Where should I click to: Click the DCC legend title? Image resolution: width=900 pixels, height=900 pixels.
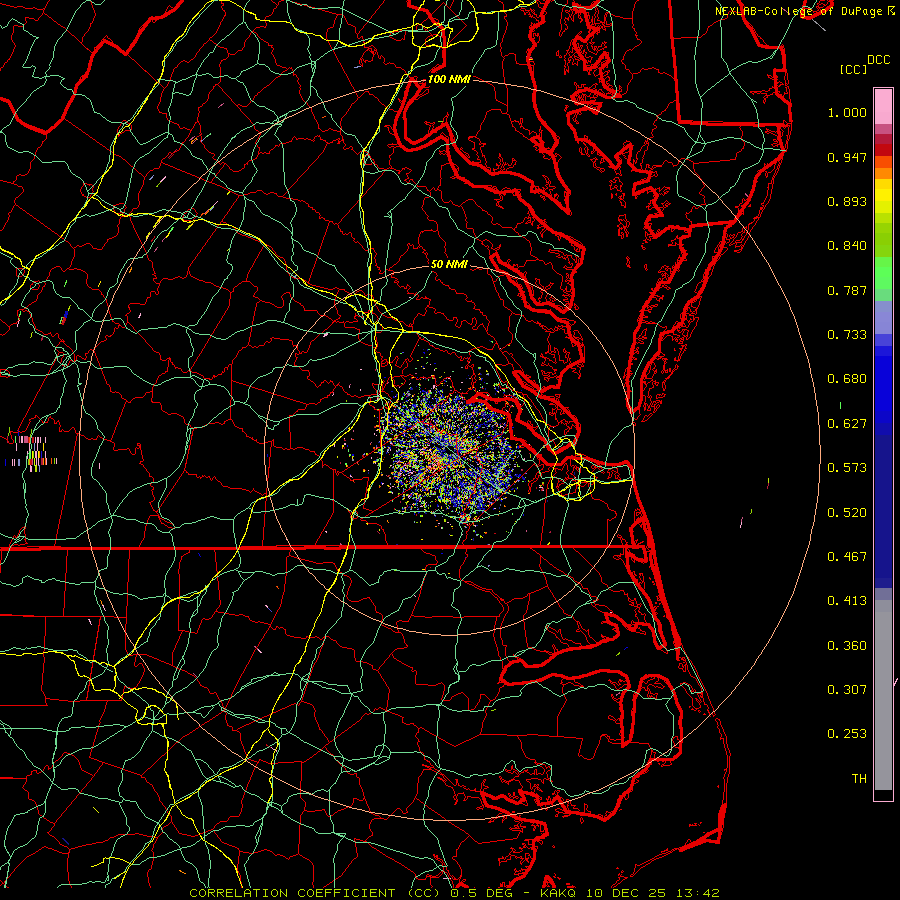878,60
